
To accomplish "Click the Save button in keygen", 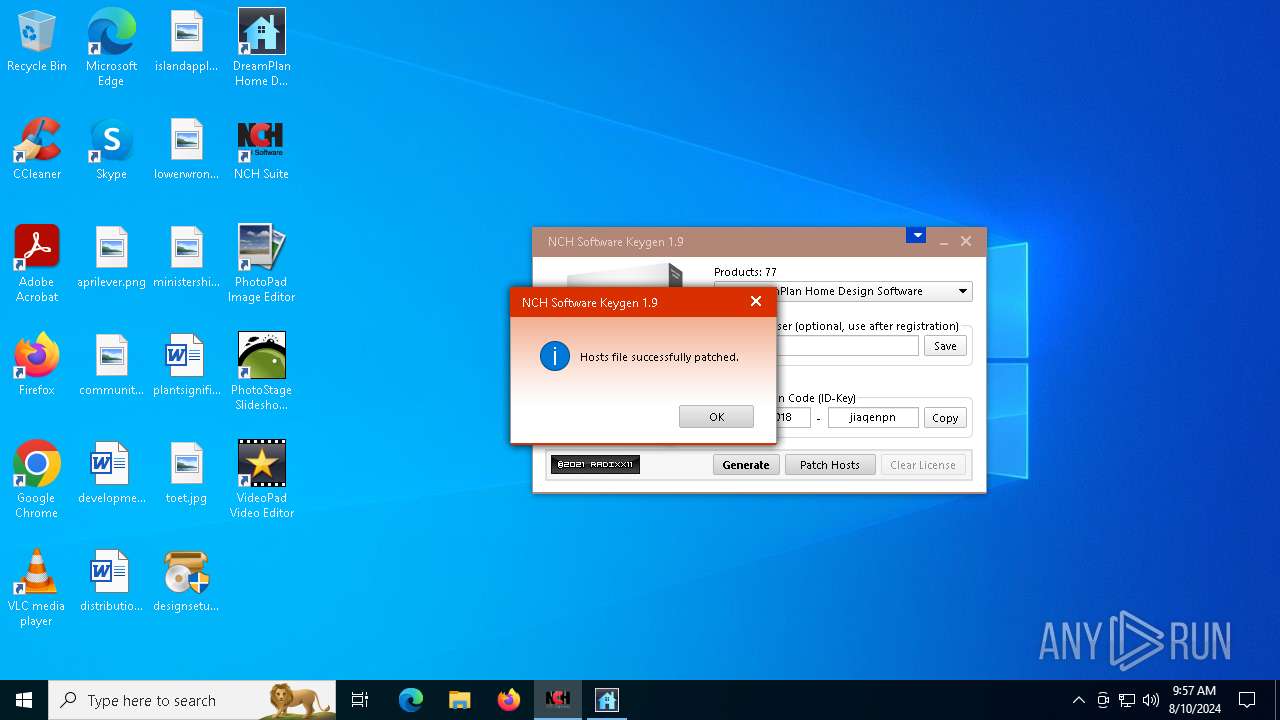I will point(945,346).
